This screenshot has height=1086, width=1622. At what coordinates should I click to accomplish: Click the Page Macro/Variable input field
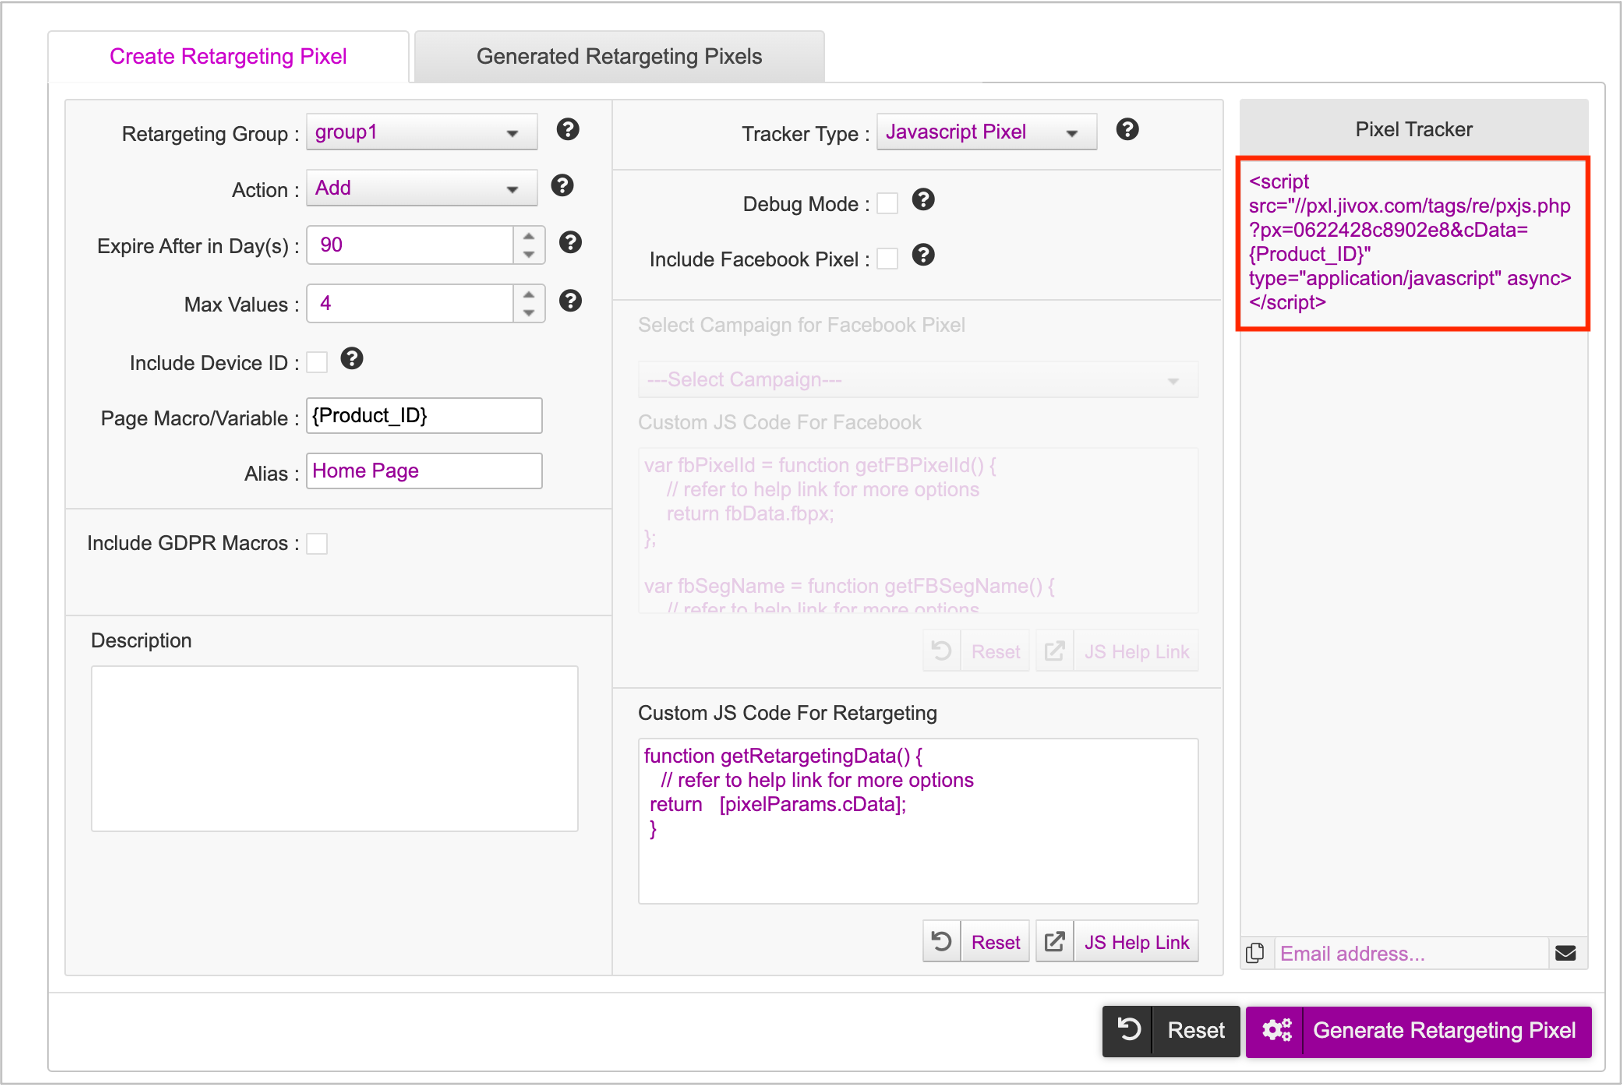(424, 416)
